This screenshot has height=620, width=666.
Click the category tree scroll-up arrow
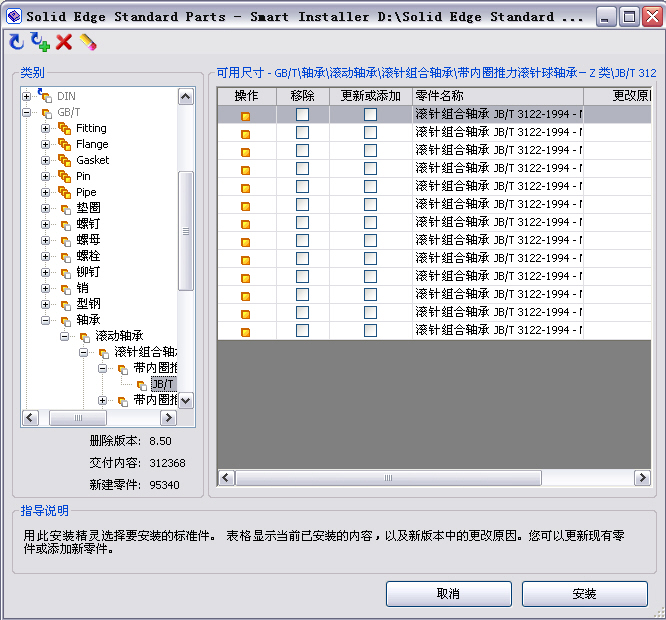tap(186, 97)
